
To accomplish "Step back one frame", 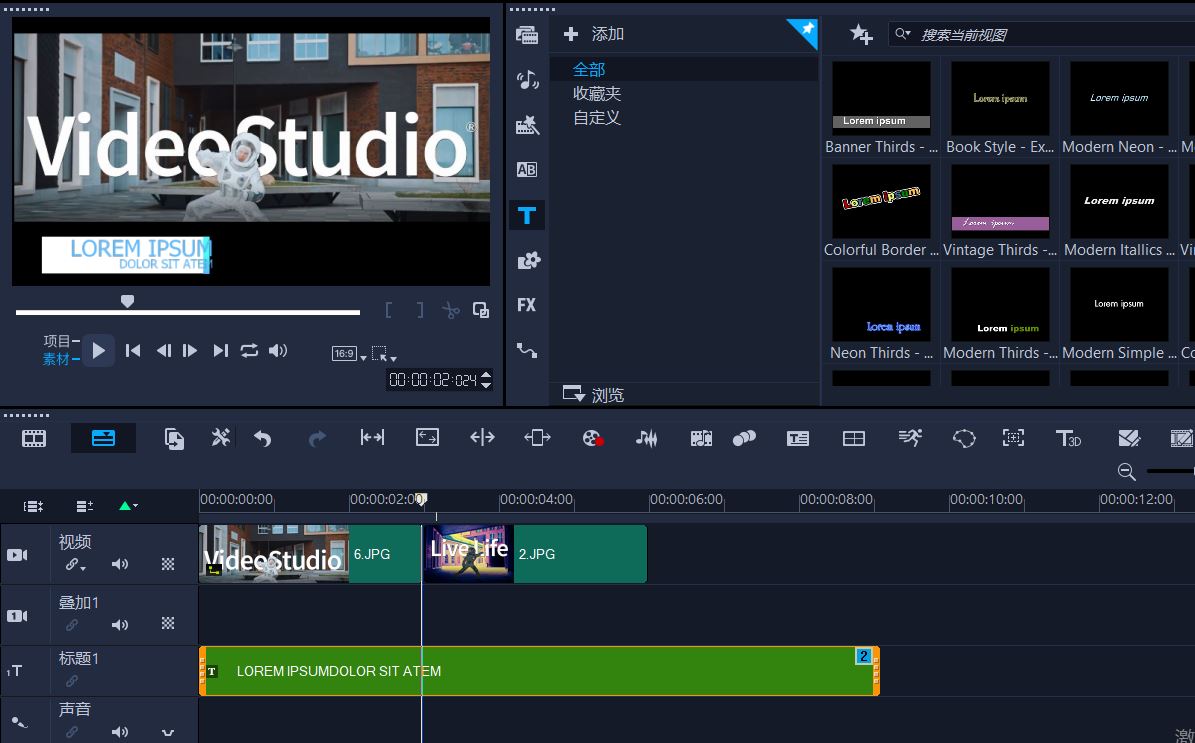I will tap(163, 351).
